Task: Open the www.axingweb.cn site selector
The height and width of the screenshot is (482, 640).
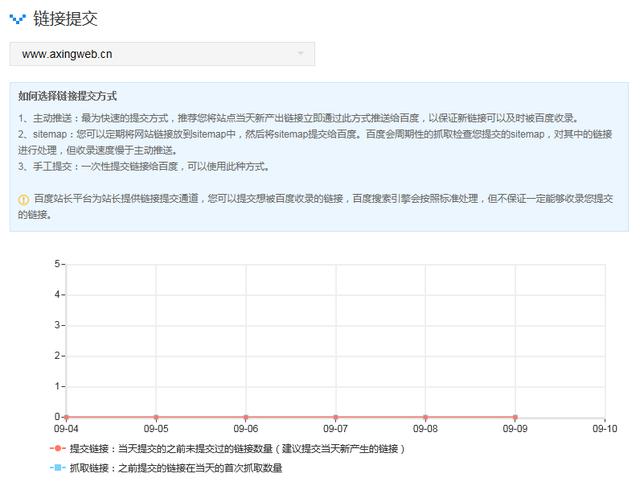Action: tap(160, 54)
